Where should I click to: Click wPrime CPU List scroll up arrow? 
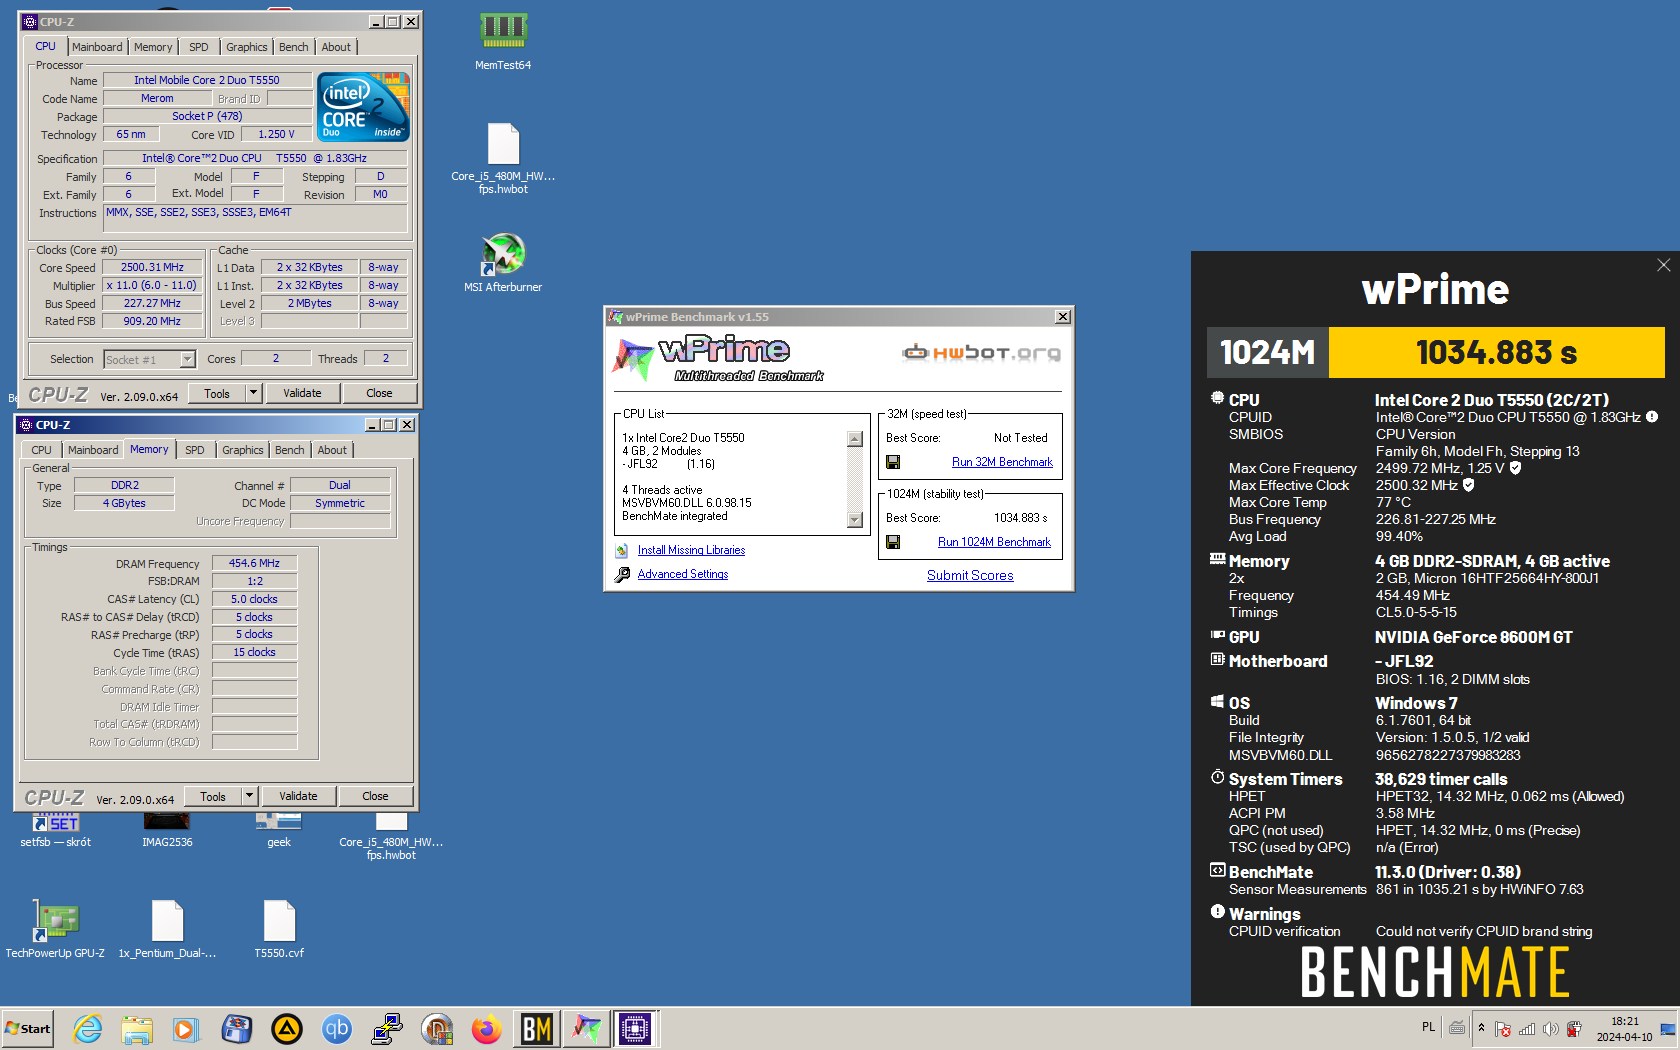(855, 439)
